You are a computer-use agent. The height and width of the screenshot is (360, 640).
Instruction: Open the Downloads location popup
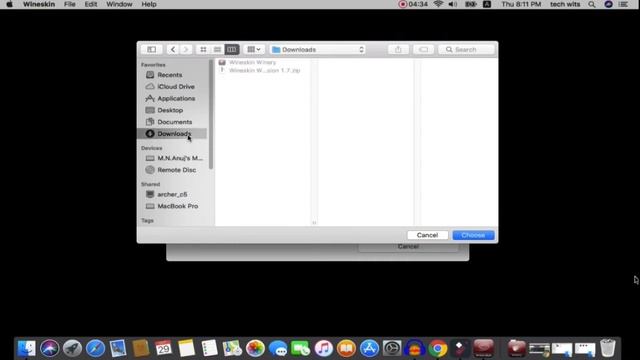coord(318,49)
